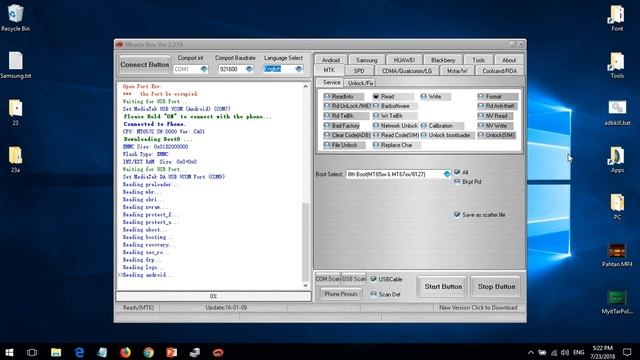Screen dimensions: 640x360
Task: Open the Font folder on desktop
Action: pos(617,18)
